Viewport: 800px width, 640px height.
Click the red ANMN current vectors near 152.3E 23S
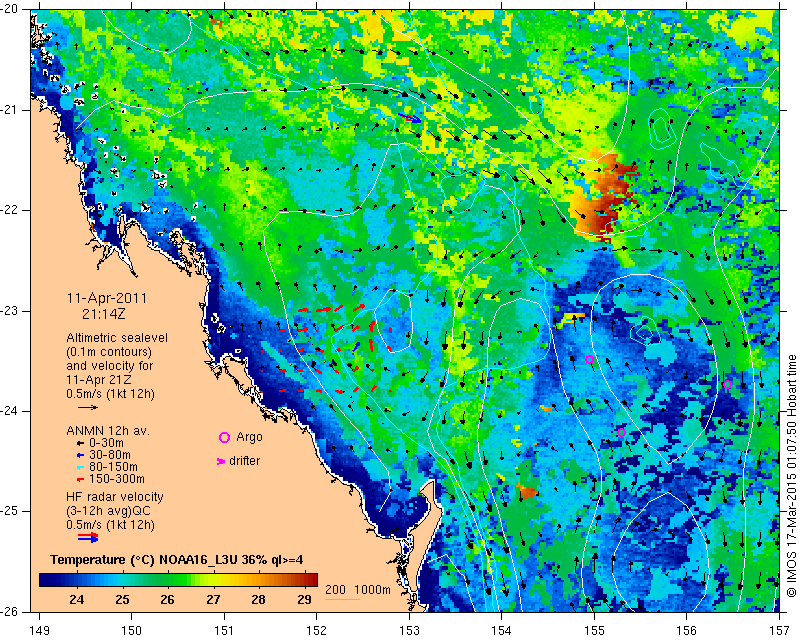(x=332, y=309)
